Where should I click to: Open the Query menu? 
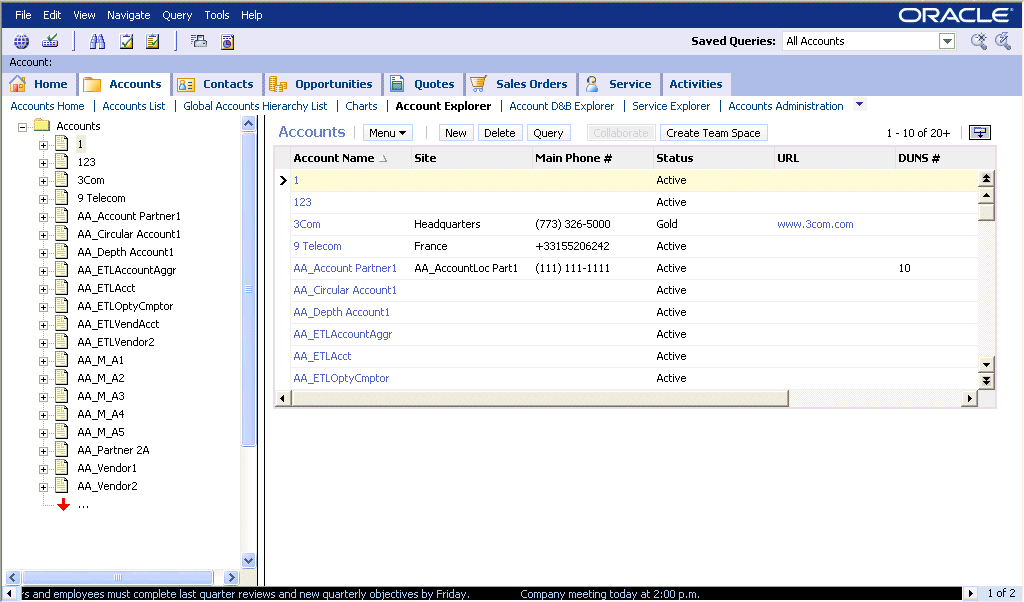point(177,15)
